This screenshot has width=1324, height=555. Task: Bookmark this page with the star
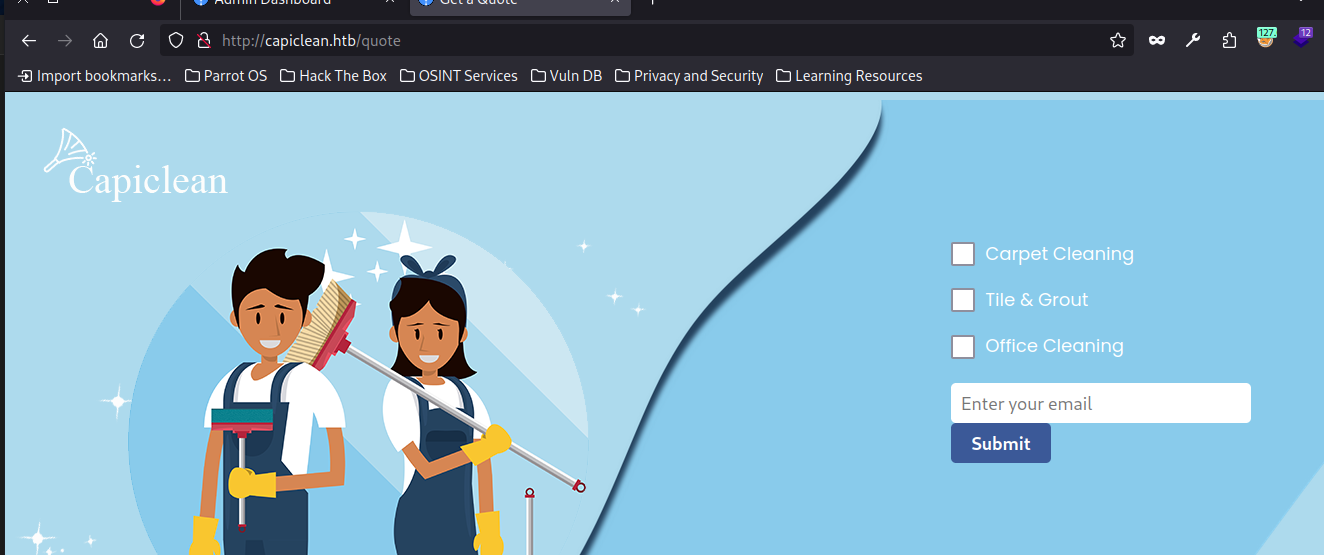tap(1118, 41)
